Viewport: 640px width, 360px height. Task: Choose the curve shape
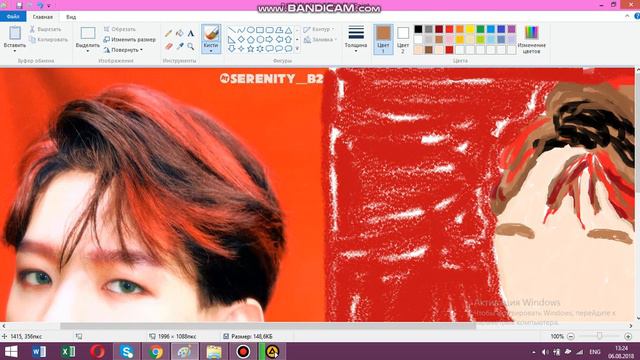click(x=241, y=30)
